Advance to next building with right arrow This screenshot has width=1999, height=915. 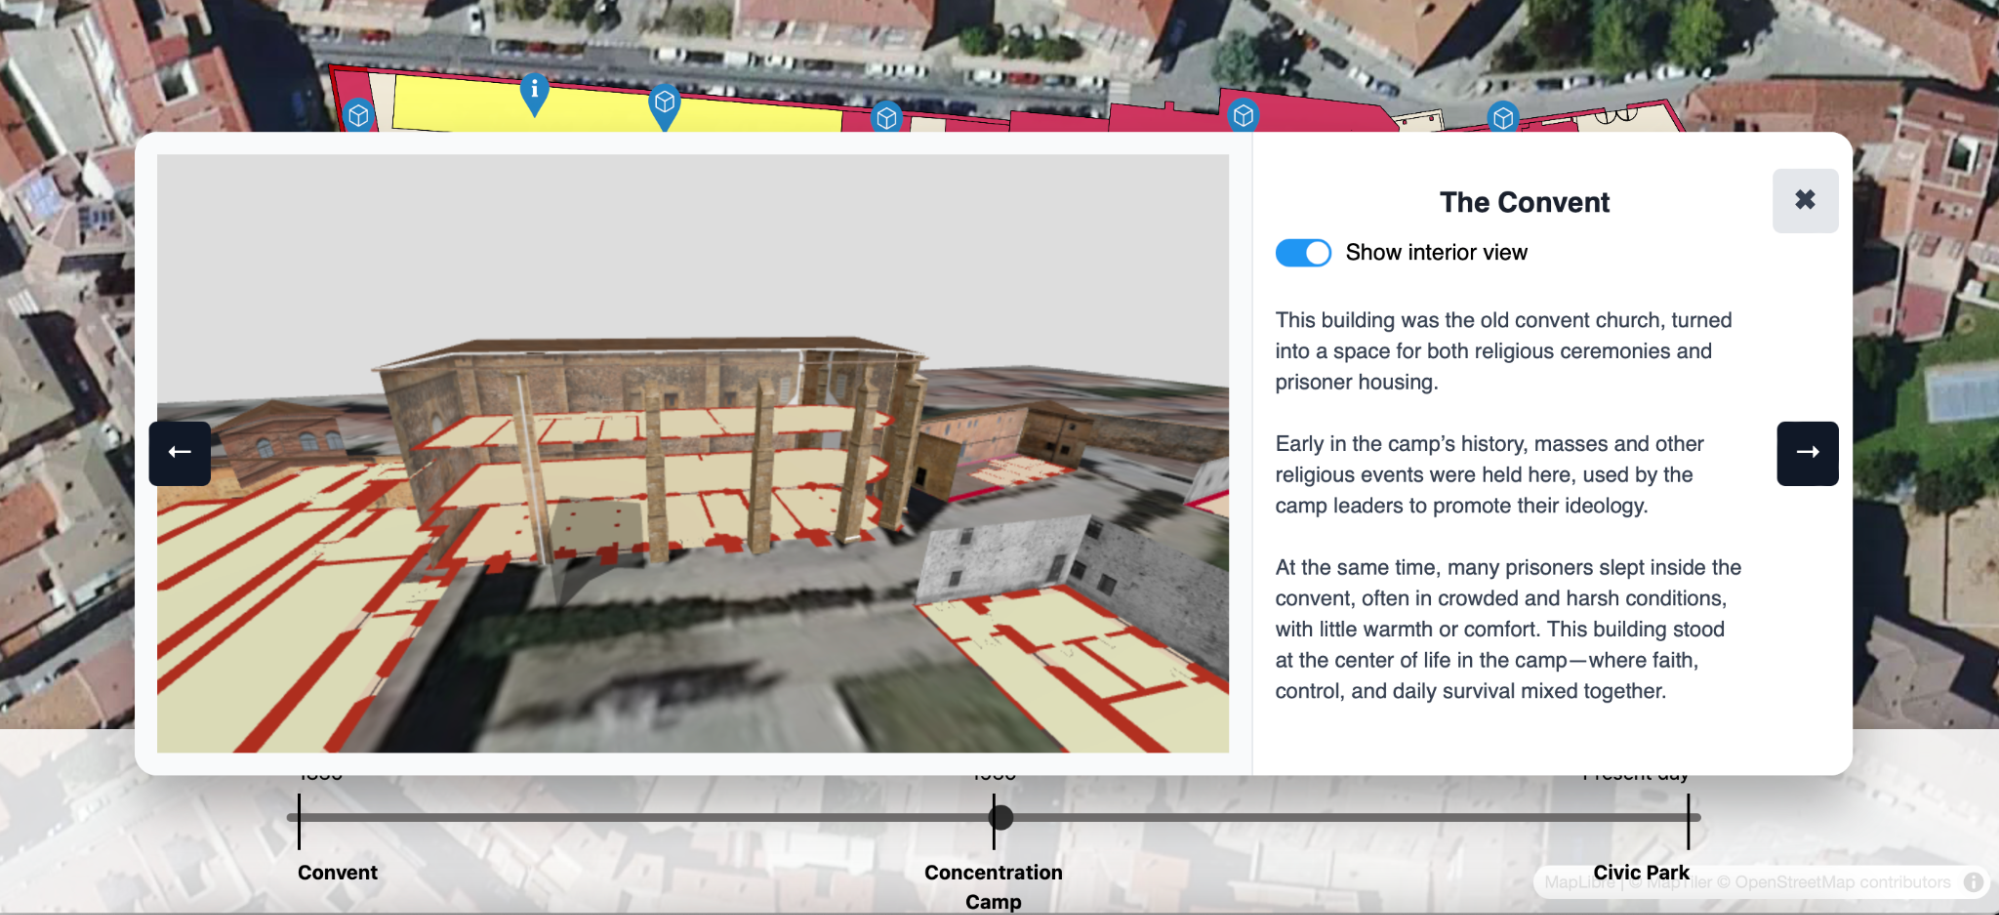tap(1806, 453)
